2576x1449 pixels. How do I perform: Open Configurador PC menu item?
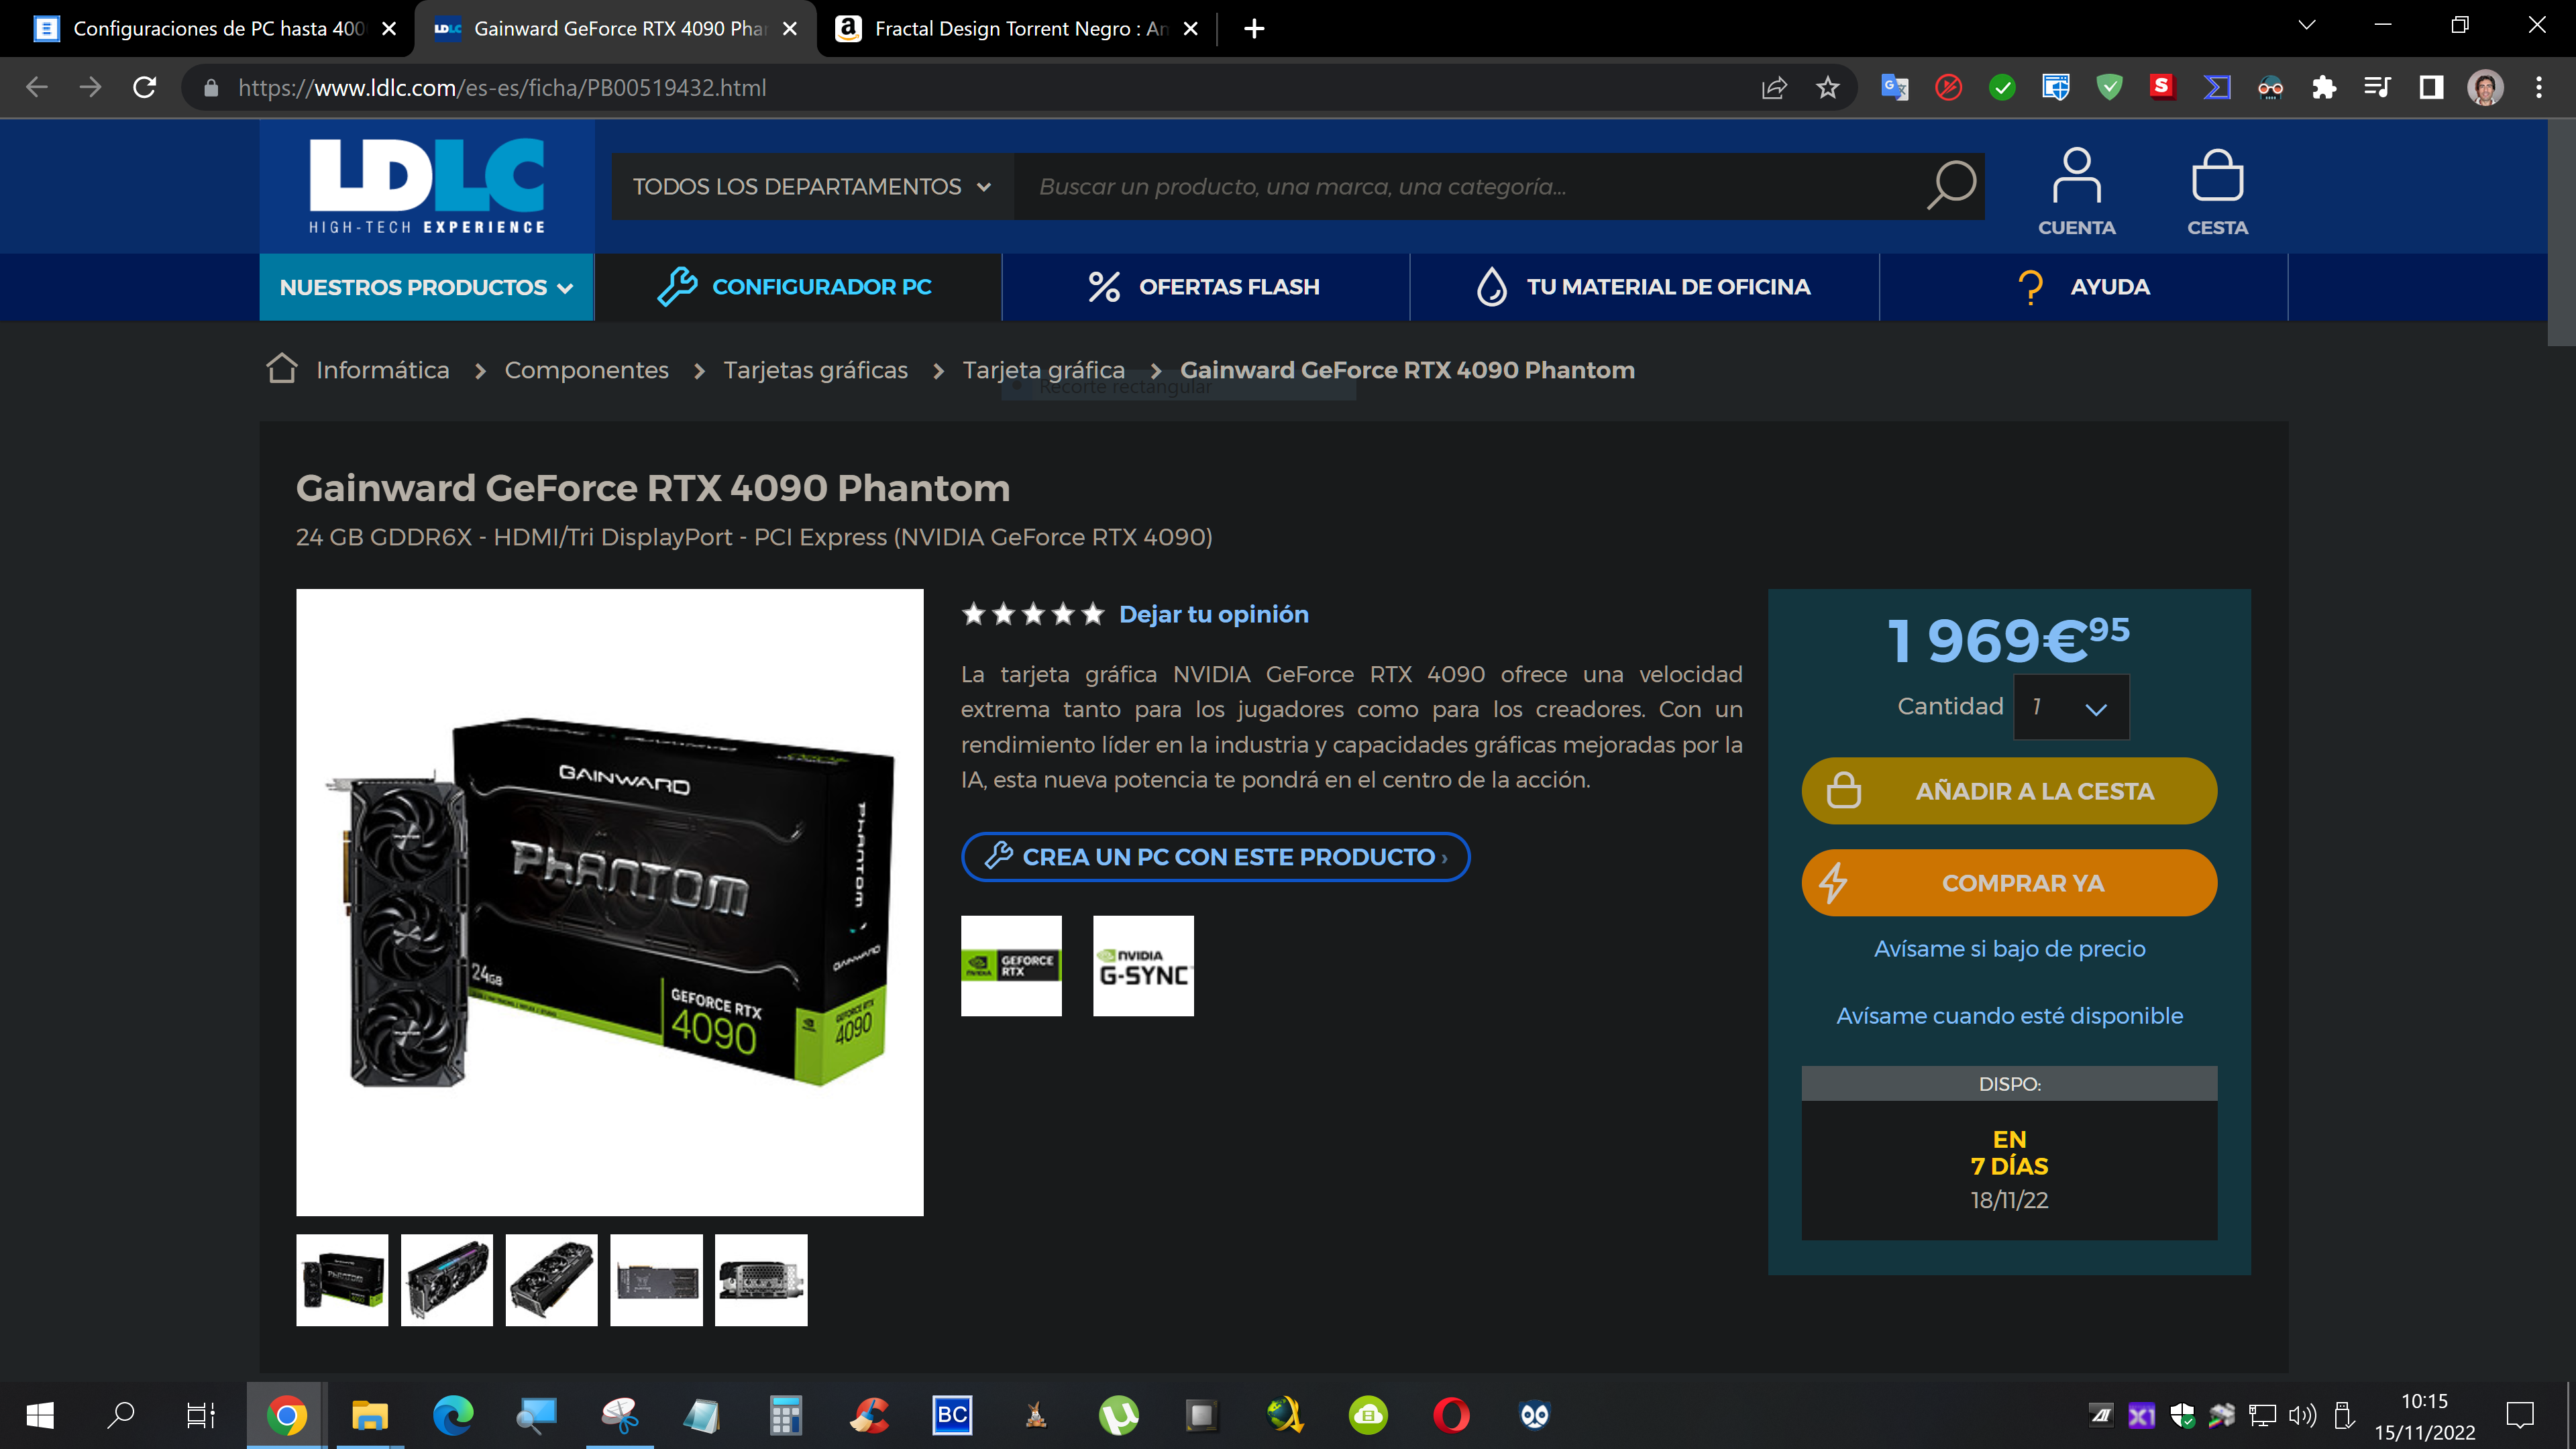pos(796,287)
